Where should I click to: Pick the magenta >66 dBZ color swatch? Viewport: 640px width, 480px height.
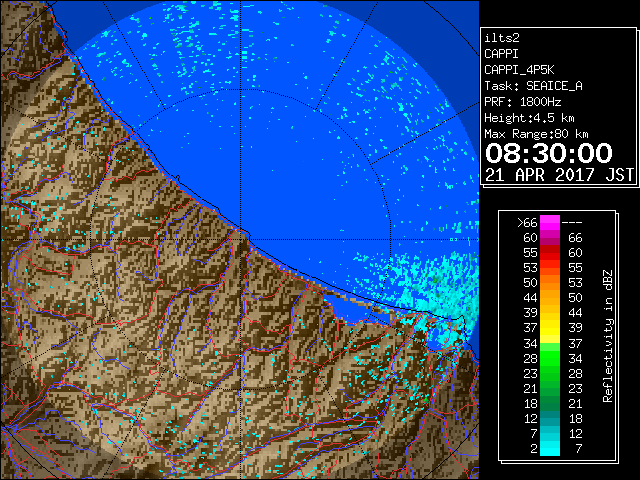tap(550, 223)
